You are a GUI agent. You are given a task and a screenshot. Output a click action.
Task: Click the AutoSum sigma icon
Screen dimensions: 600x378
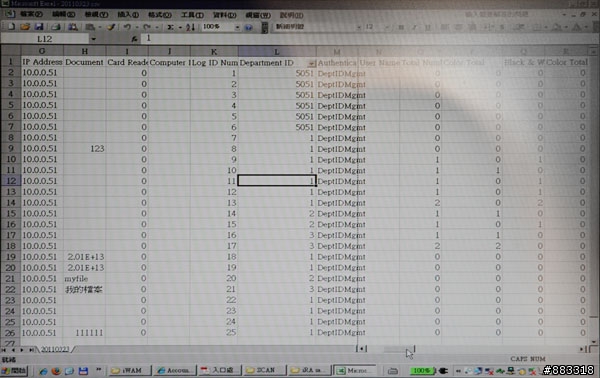point(170,27)
